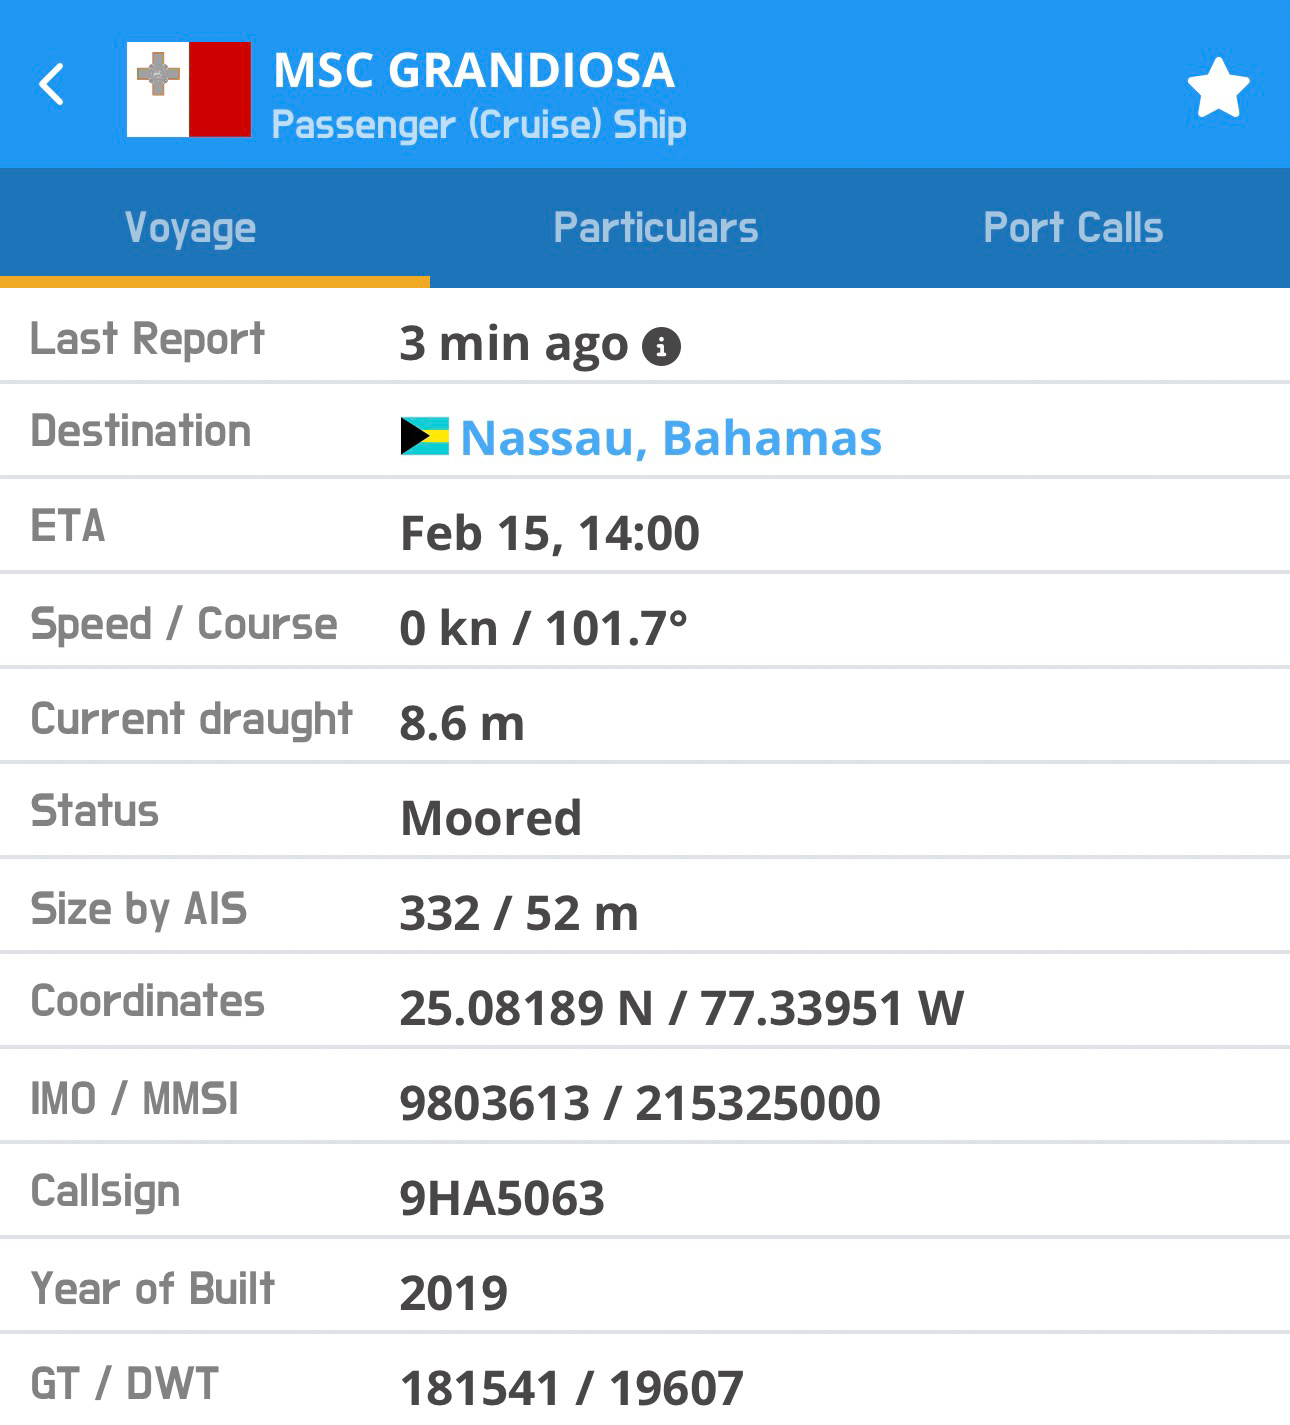Open the Nassau, Bahamas destination link
Screen dimensions: 1290x1425
[x=670, y=438]
